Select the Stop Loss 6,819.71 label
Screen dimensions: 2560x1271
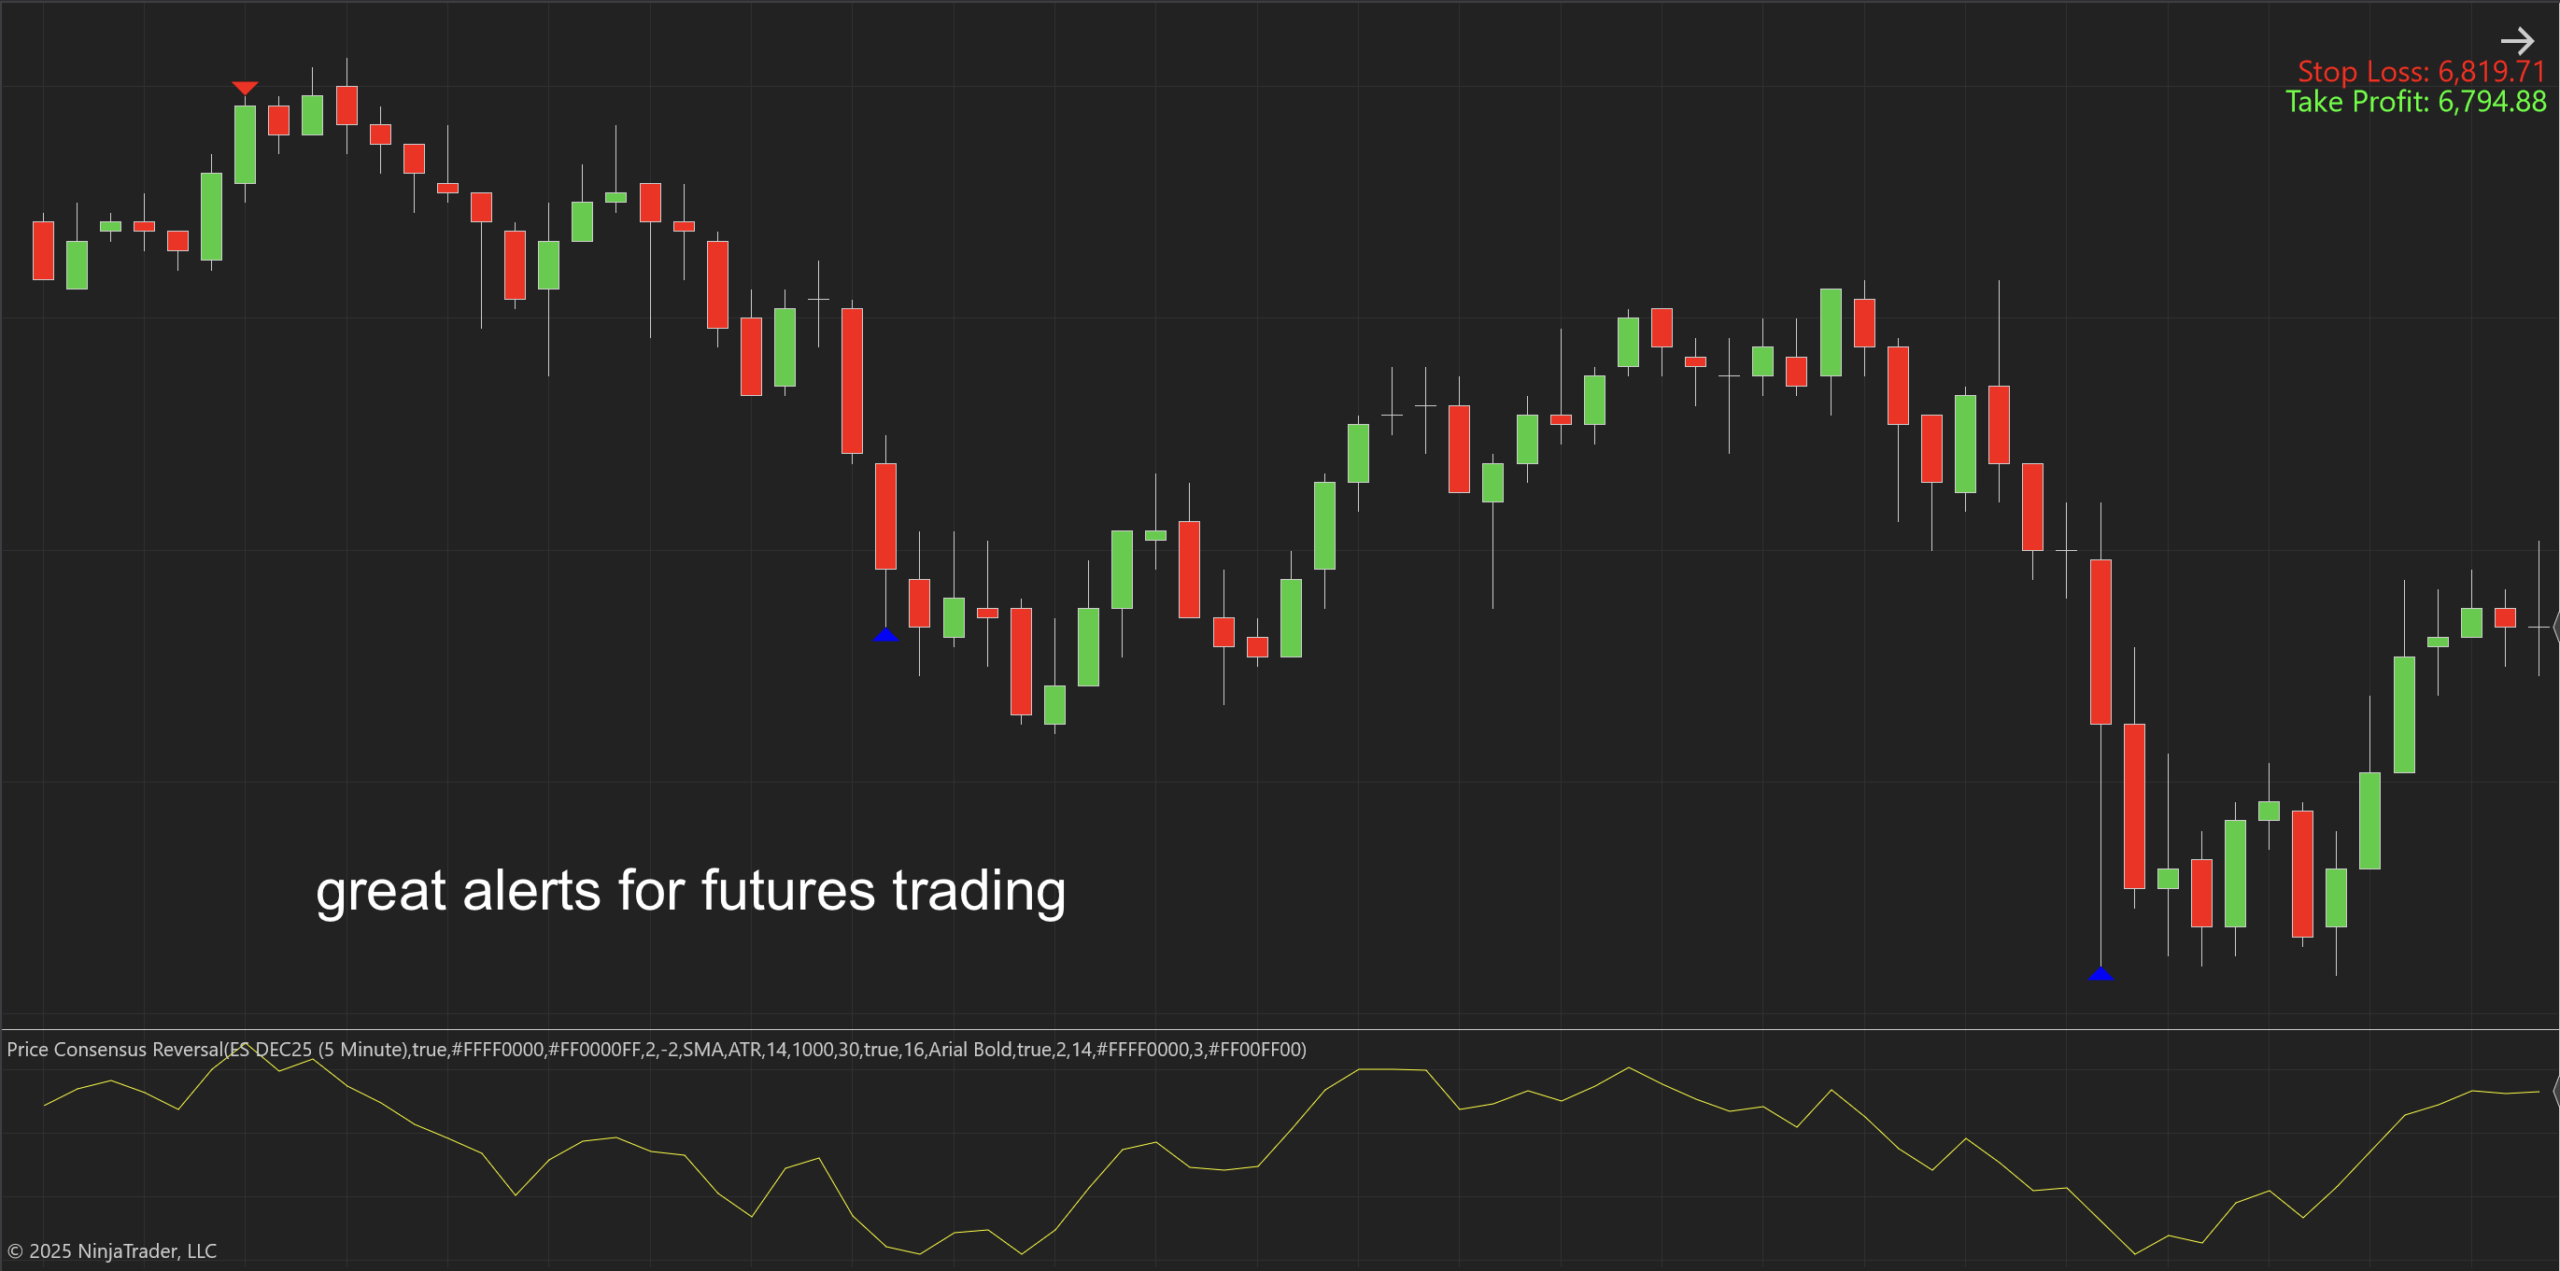(x=2421, y=72)
